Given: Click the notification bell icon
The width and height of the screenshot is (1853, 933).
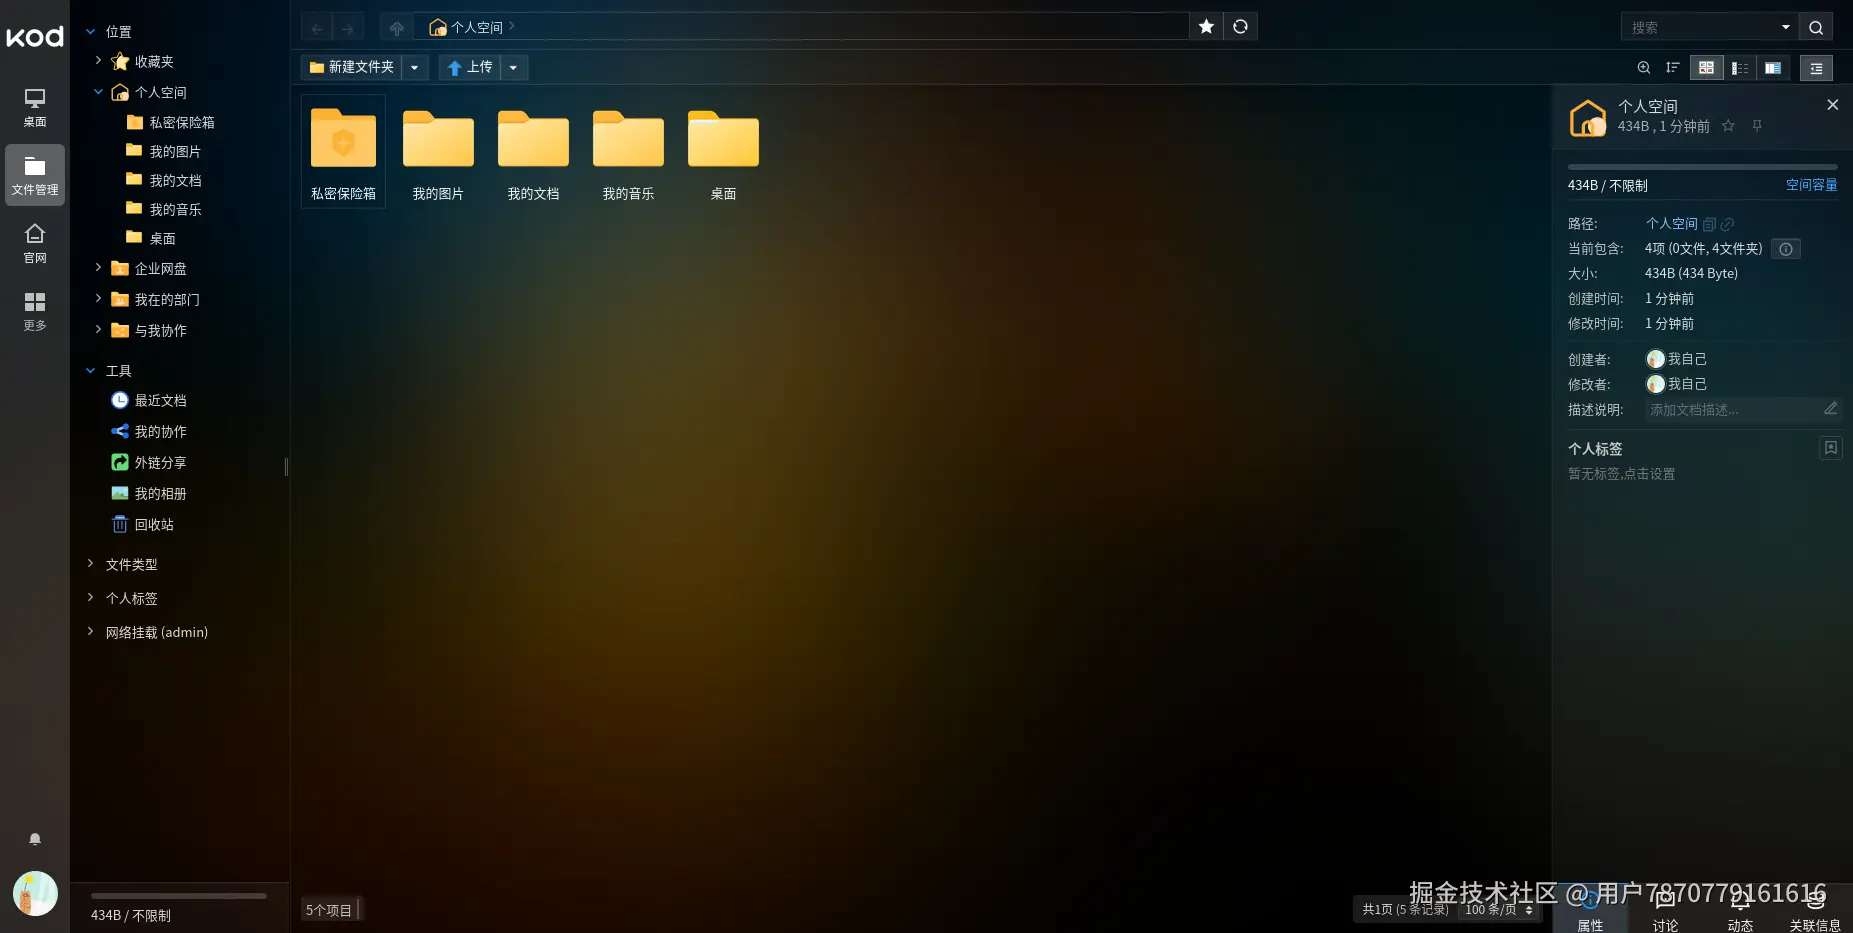Looking at the screenshot, I should [x=35, y=839].
